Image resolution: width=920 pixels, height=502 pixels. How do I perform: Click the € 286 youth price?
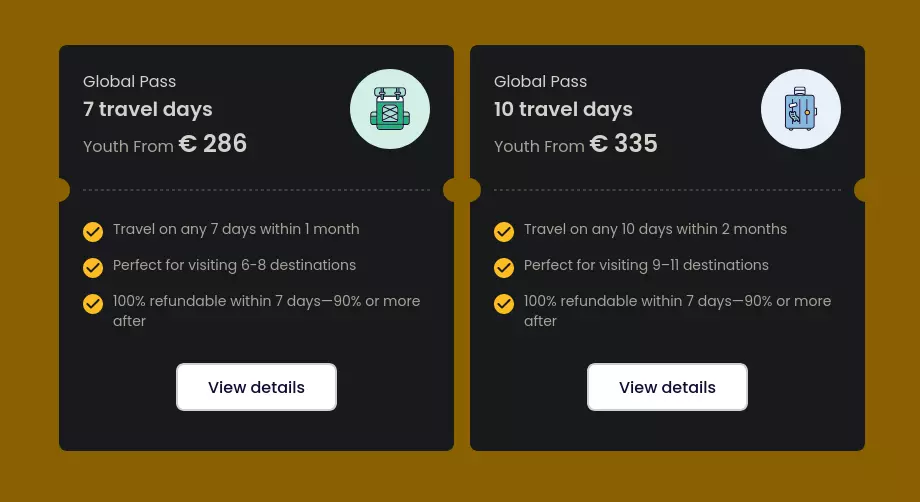[x=212, y=143]
